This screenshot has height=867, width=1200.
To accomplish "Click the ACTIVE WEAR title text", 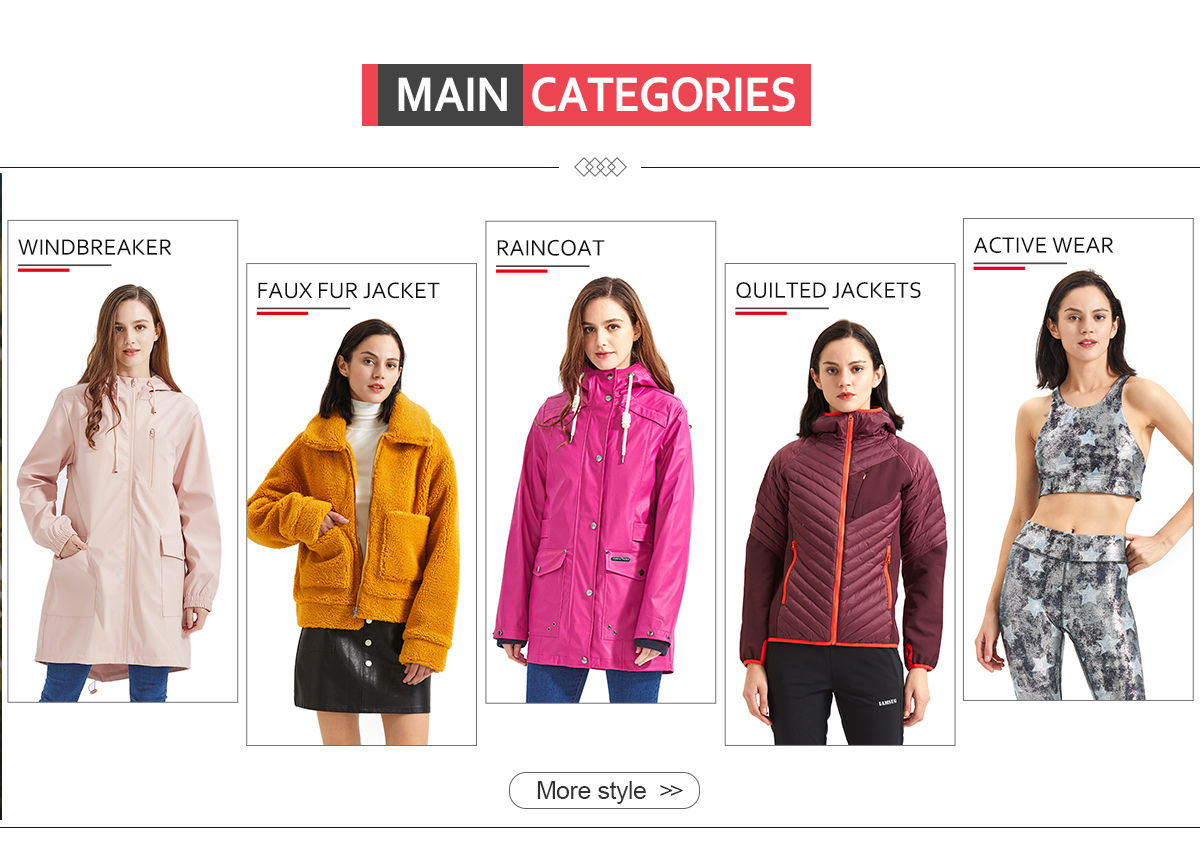I will (x=1043, y=246).
